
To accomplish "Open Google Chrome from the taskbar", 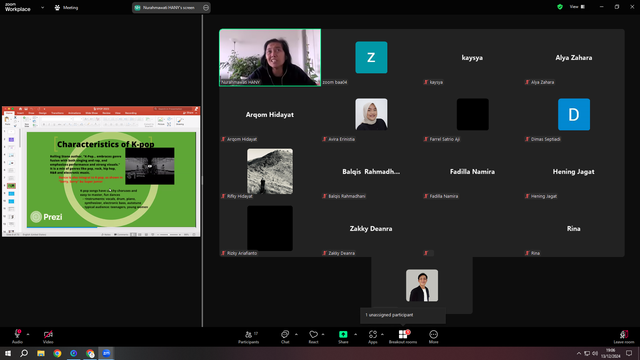I will (57, 353).
